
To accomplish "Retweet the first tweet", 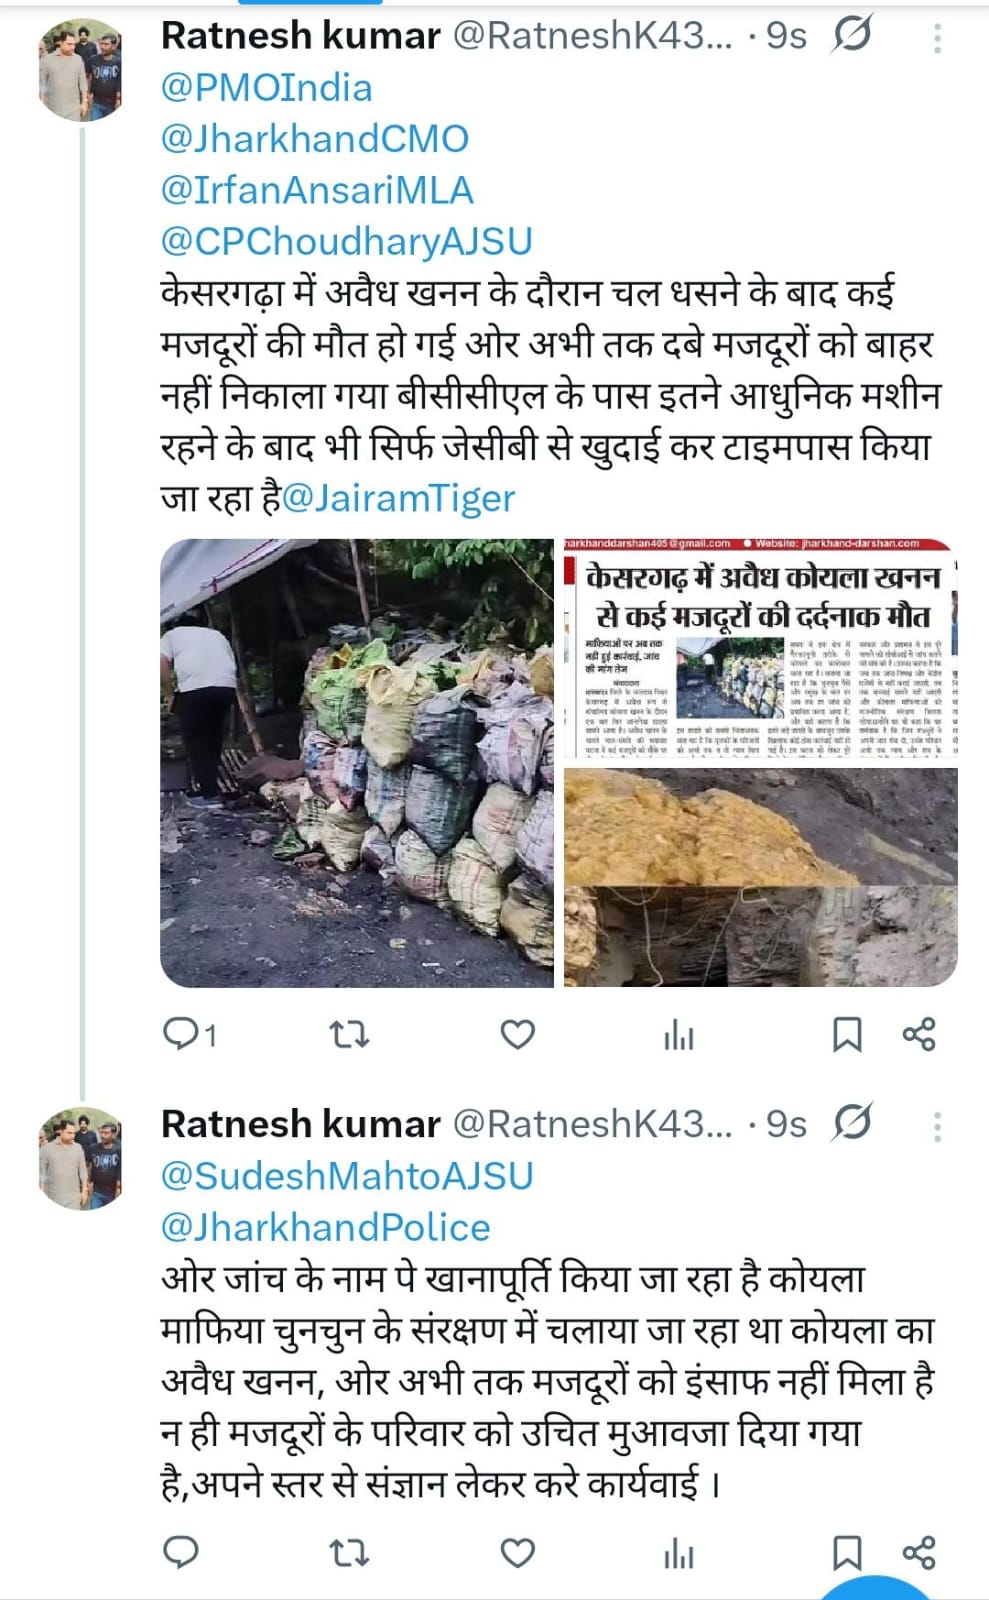I will point(349,1034).
